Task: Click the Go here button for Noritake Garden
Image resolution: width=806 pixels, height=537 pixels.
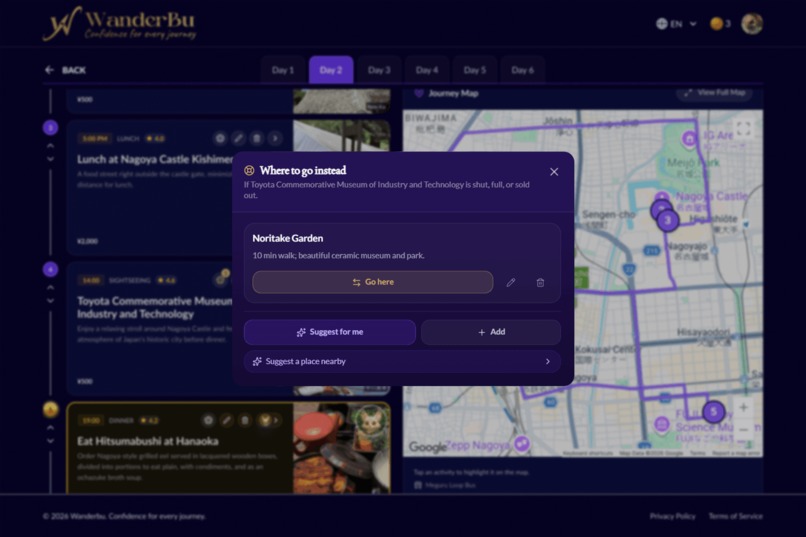Action: click(x=373, y=282)
